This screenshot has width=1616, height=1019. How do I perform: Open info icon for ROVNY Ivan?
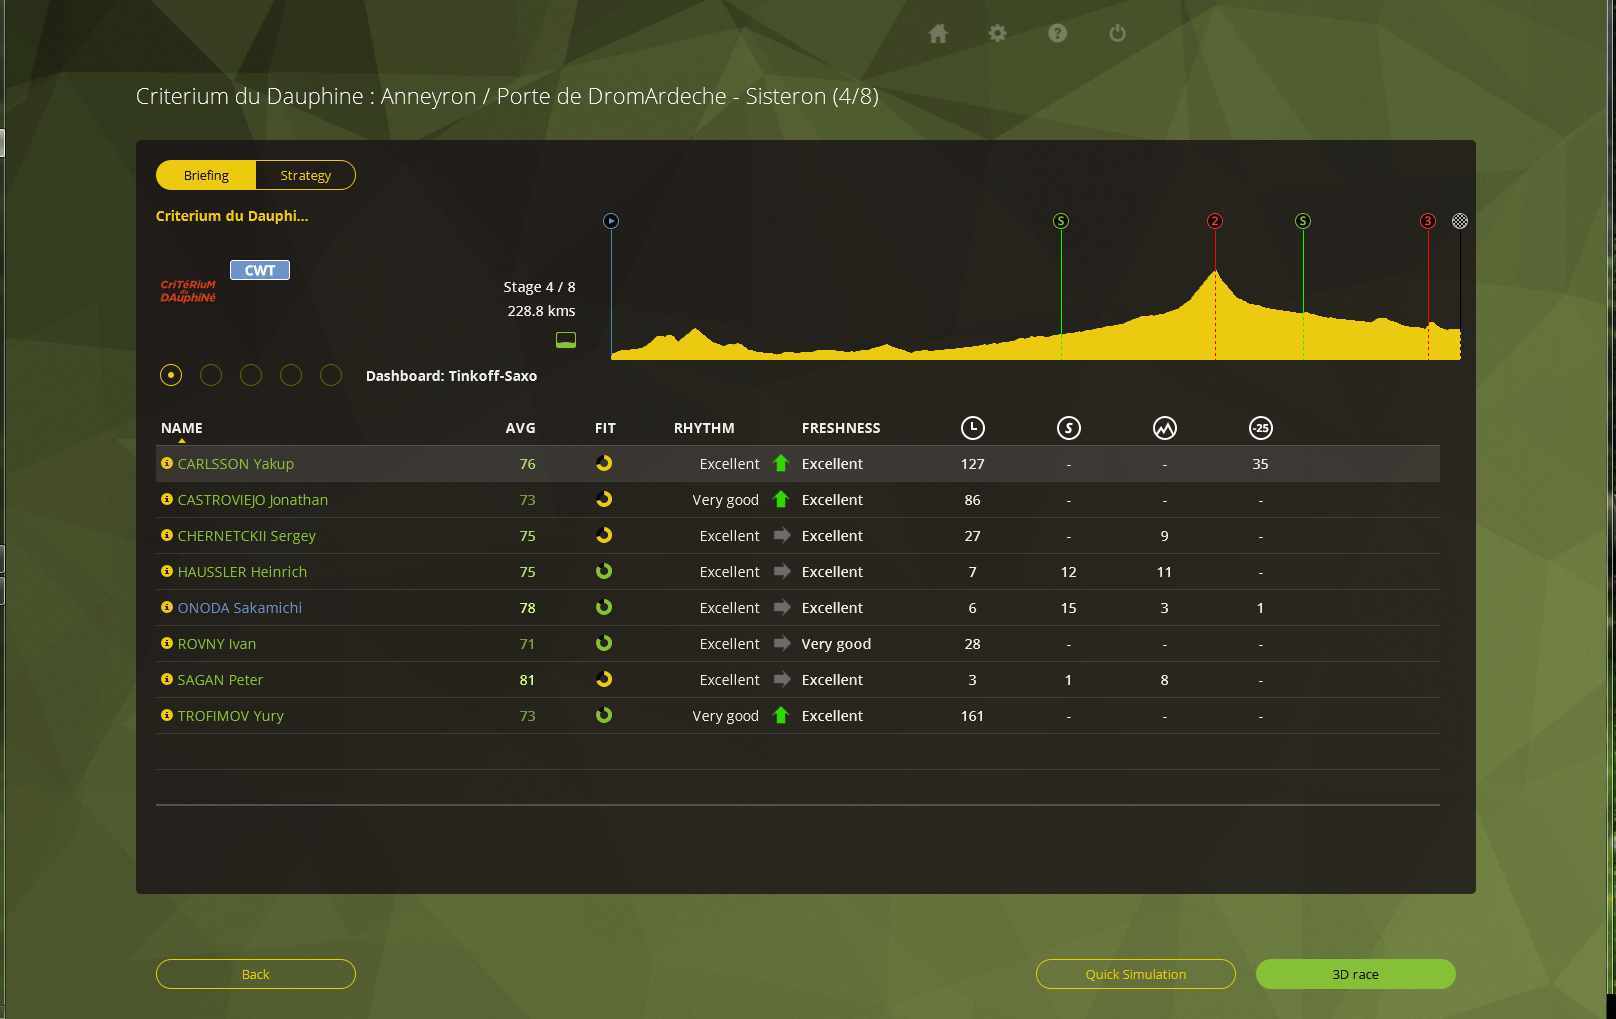point(167,643)
